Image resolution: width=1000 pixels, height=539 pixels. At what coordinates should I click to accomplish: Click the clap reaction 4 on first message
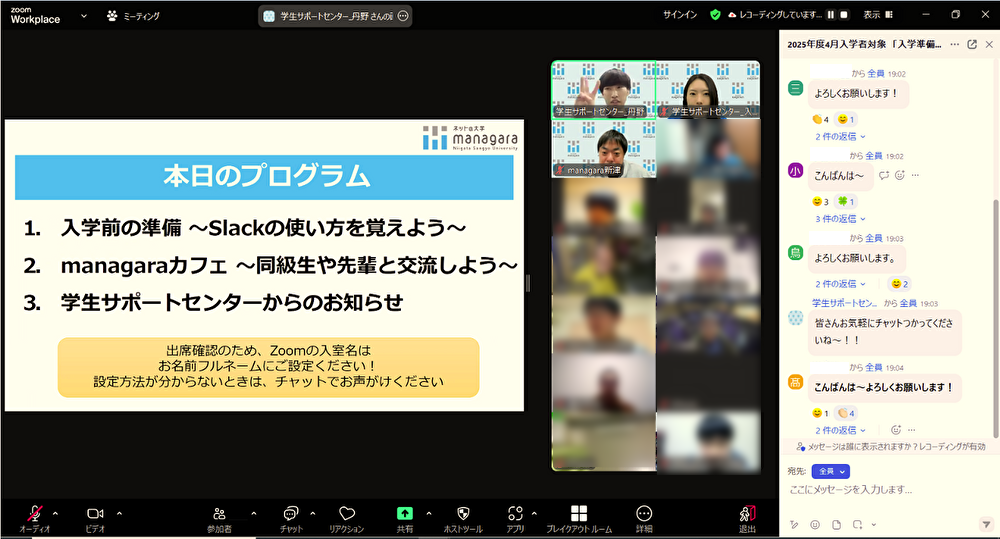pyautogui.click(x=820, y=119)
